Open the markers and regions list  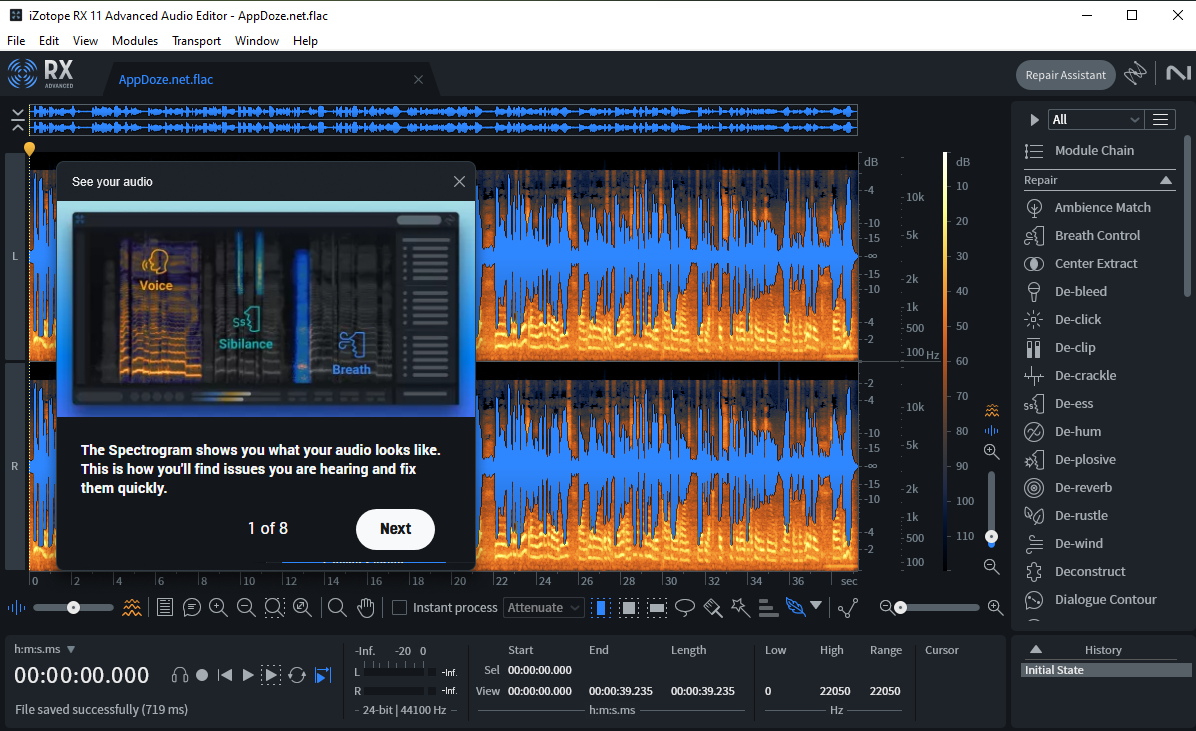164,607
